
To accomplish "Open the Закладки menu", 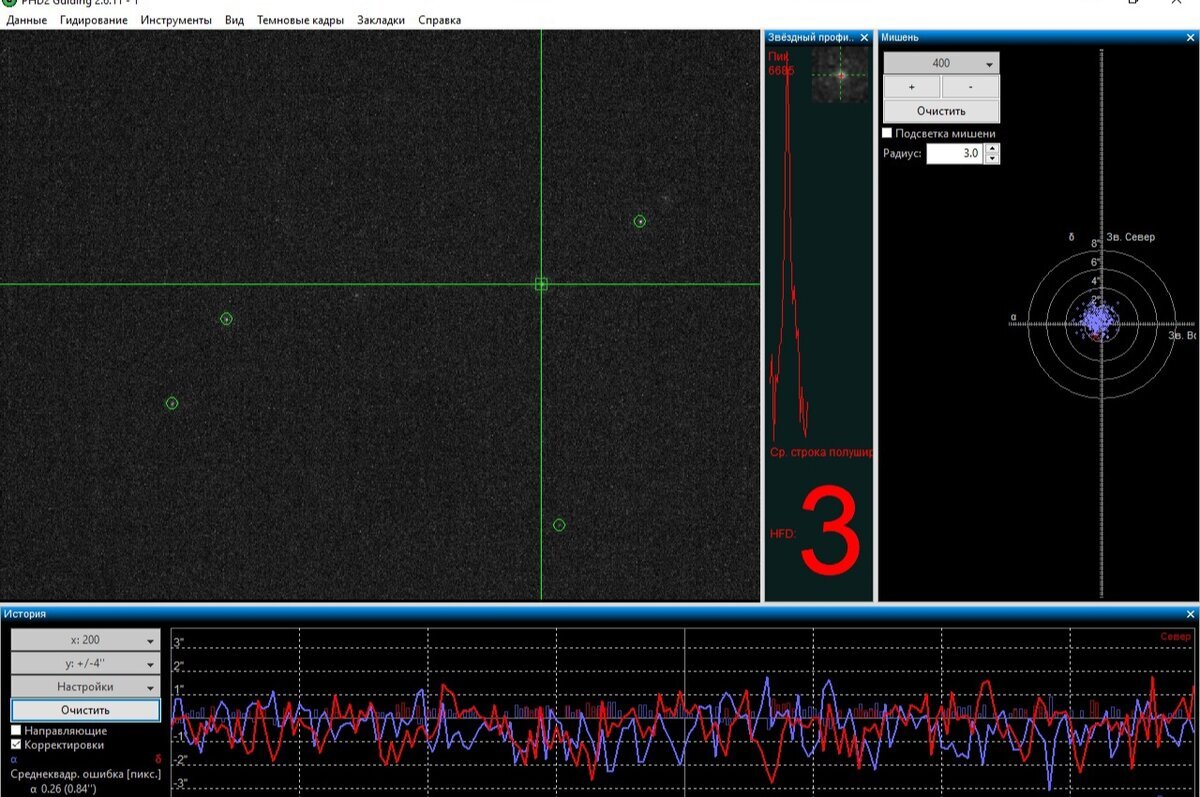I will point(381,20).
